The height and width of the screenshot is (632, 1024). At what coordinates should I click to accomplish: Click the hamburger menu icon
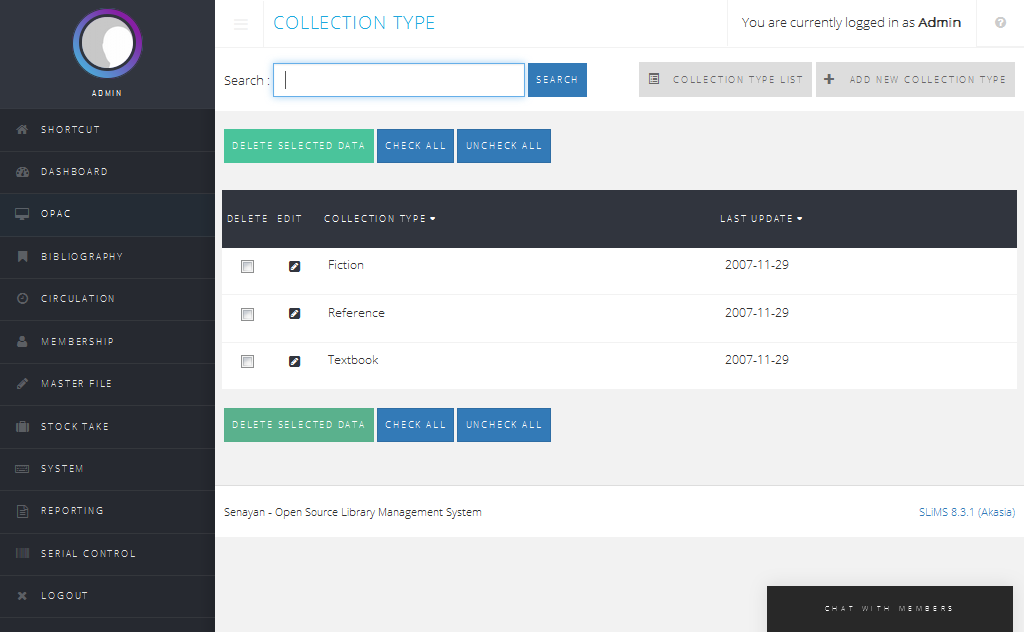[x=241, y=24]
